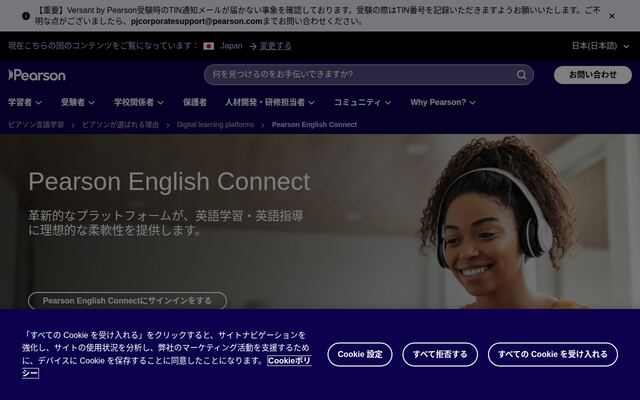Click the magnifier search icon
This screenshot has width=640, height=400.
pyautogui.click(x=521, y=75)
